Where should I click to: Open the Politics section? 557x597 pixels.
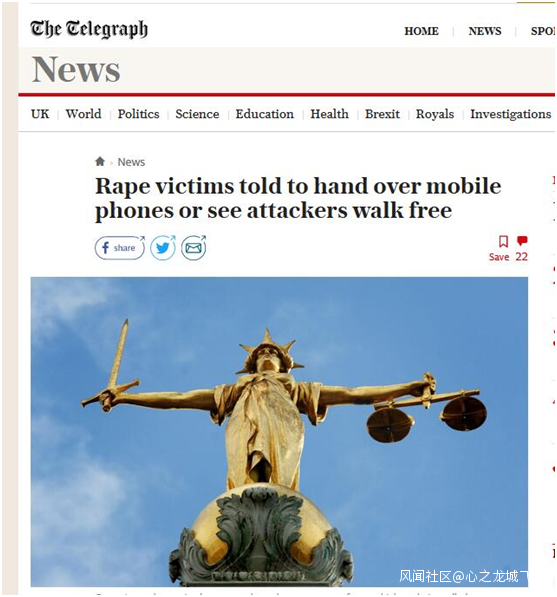click(x=138, y=114)
